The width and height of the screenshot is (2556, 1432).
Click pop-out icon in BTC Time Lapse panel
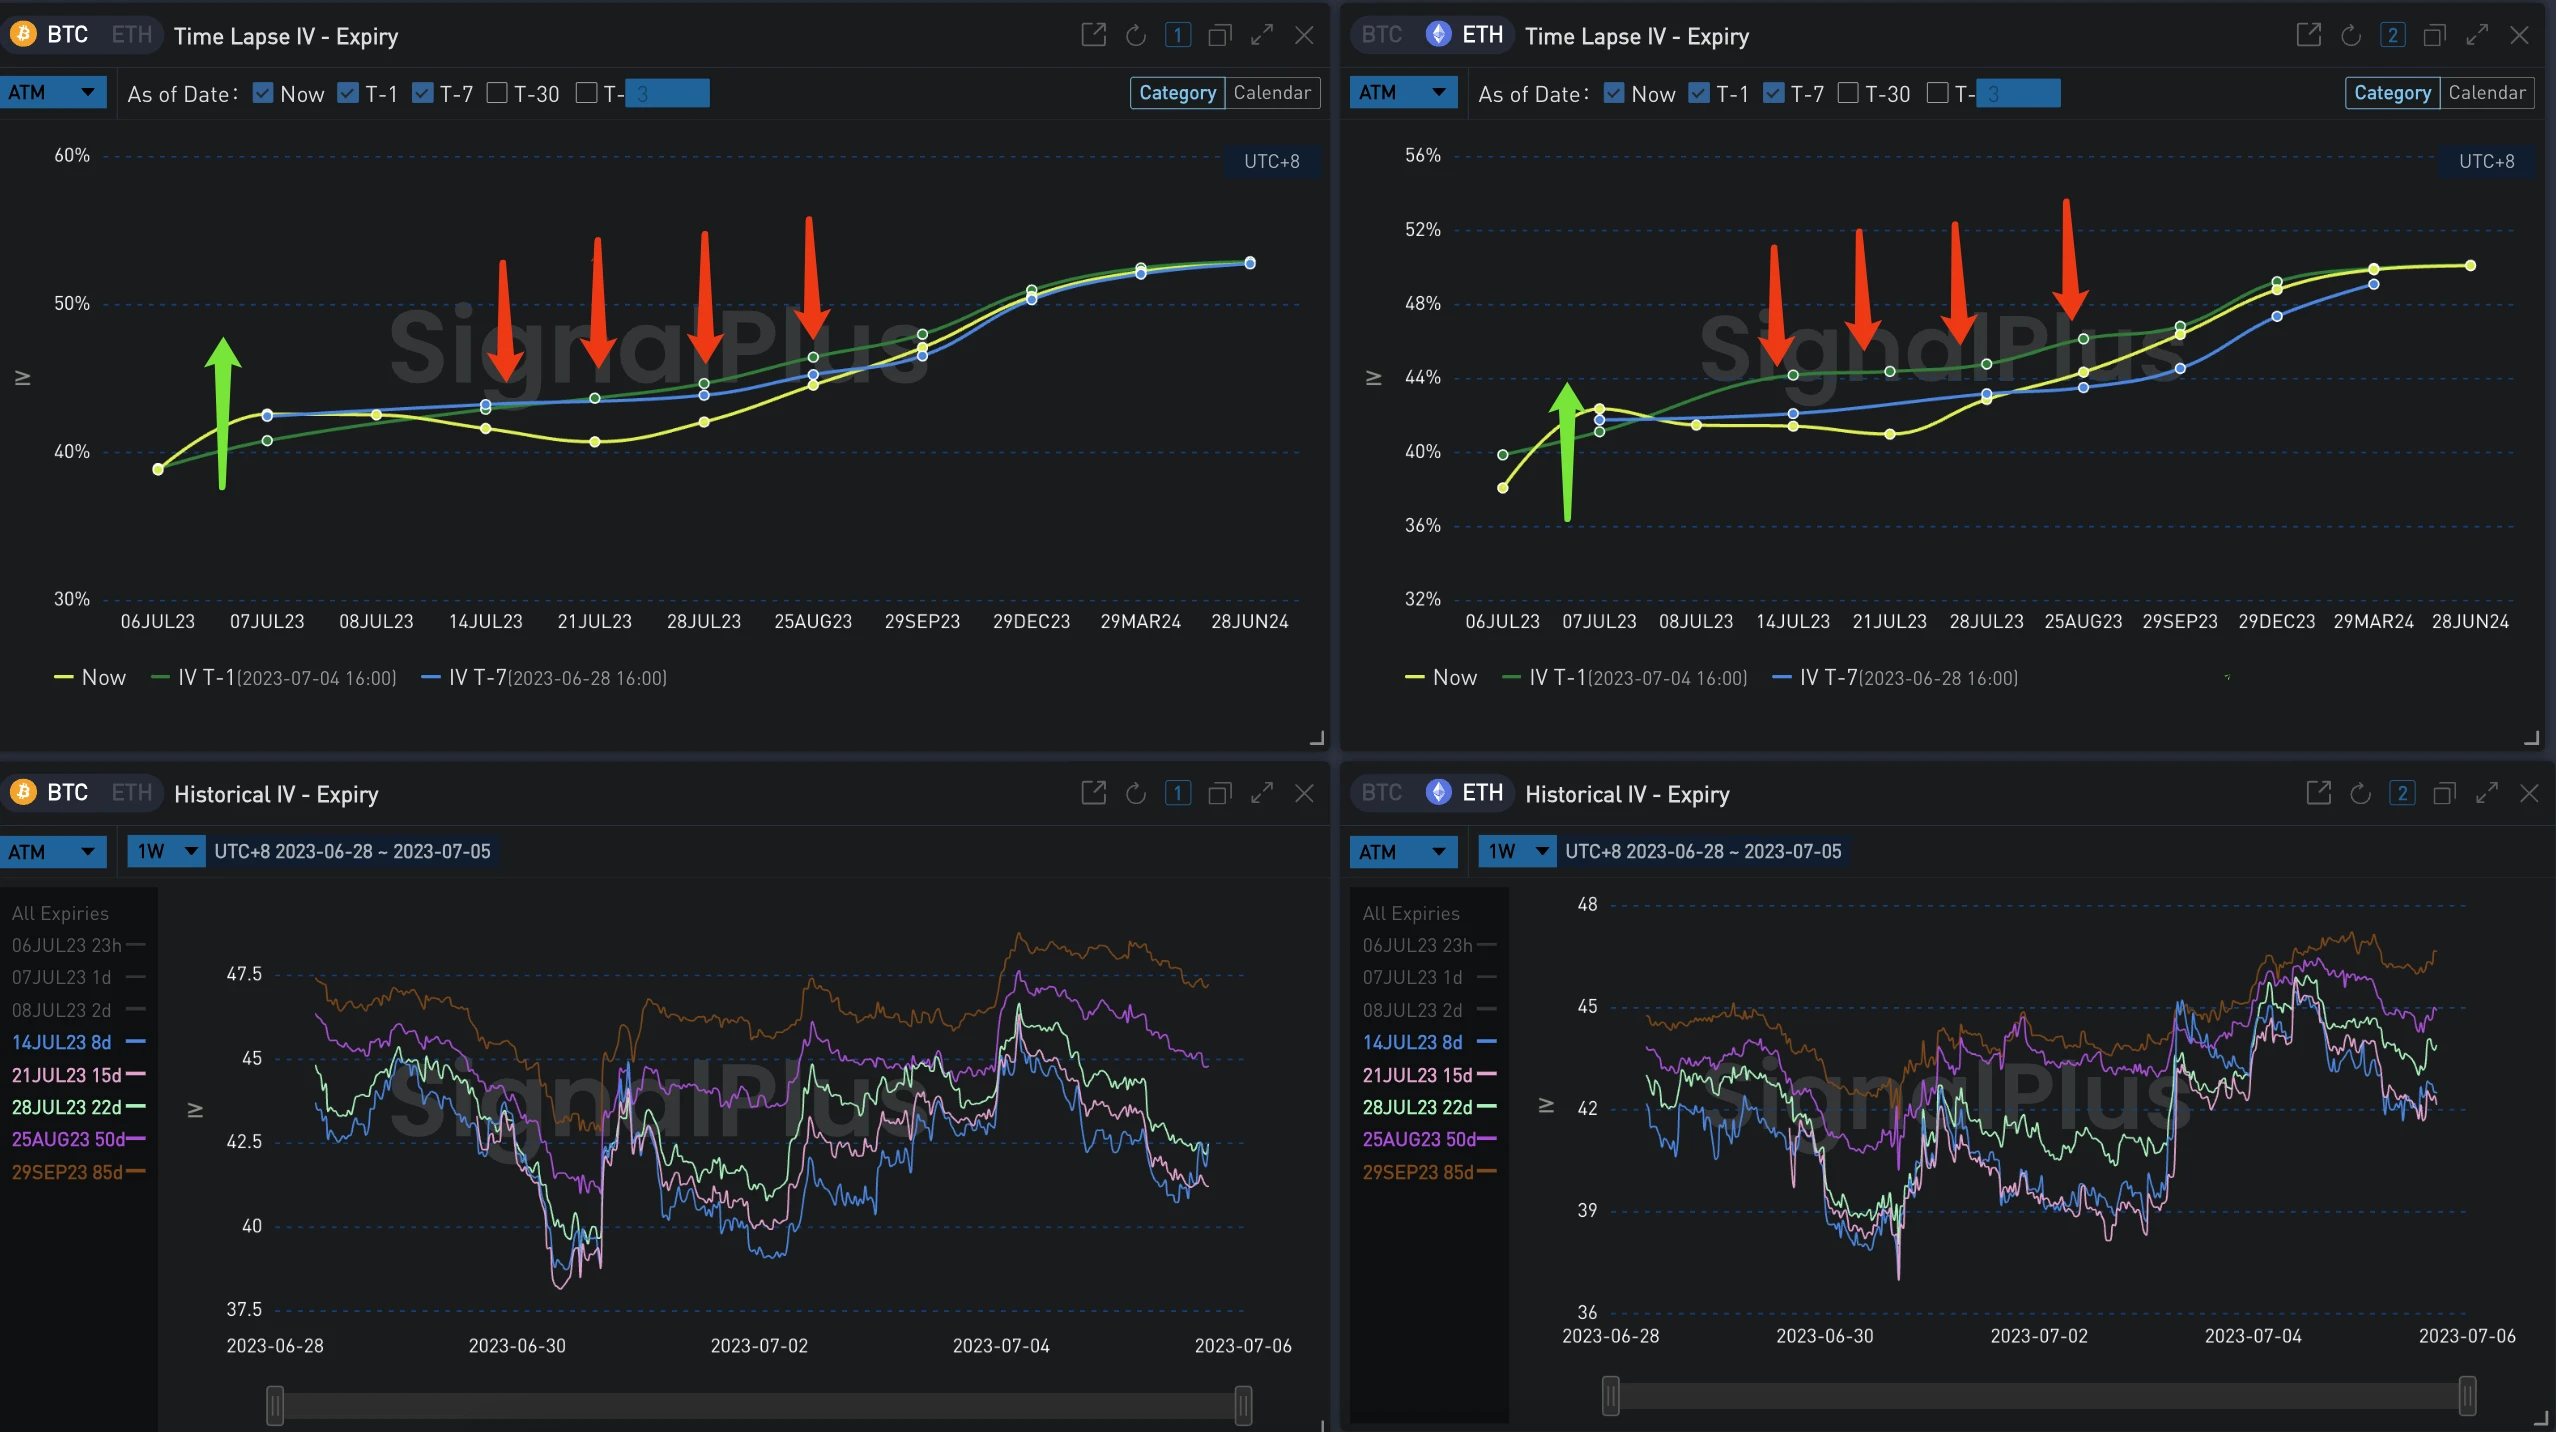1093,35
